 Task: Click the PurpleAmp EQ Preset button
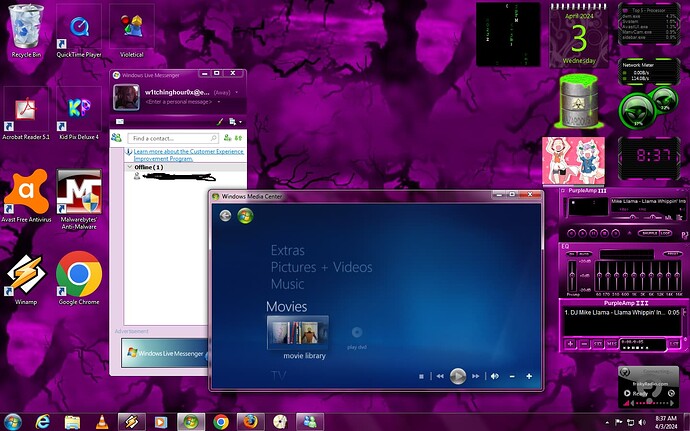pyautogui.click(x=673, y=254)
